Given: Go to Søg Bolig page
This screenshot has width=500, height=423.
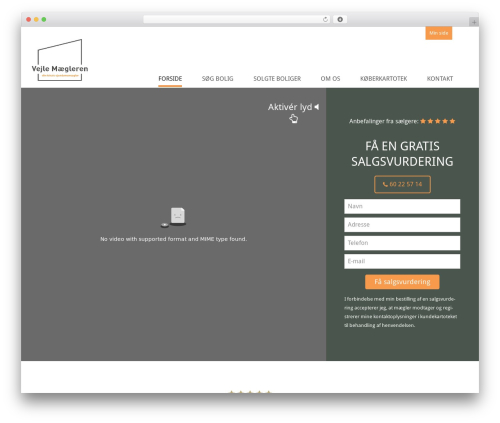Looking at the screenshot, I should click(x=217, y=79).
